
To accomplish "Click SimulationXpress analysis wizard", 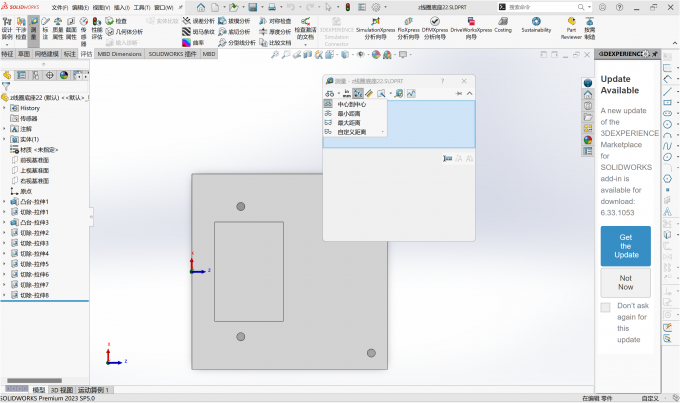I will [376, 29].
